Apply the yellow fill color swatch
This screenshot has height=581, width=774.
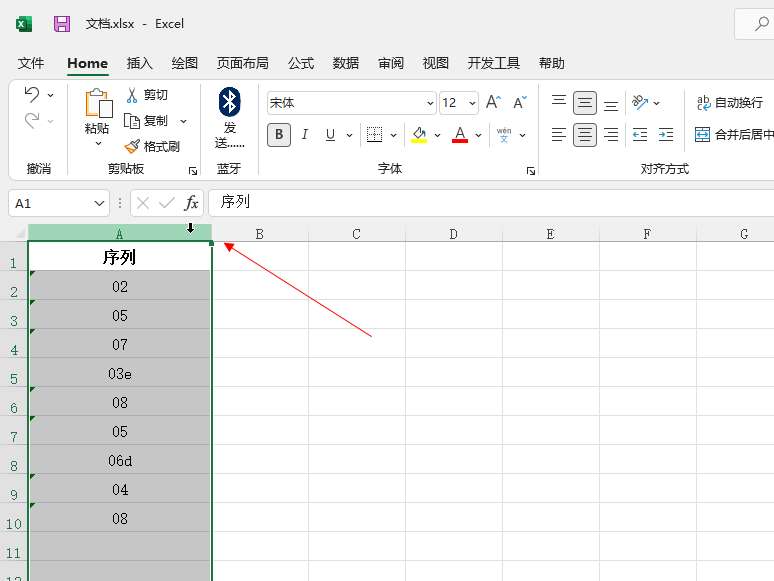419,134
